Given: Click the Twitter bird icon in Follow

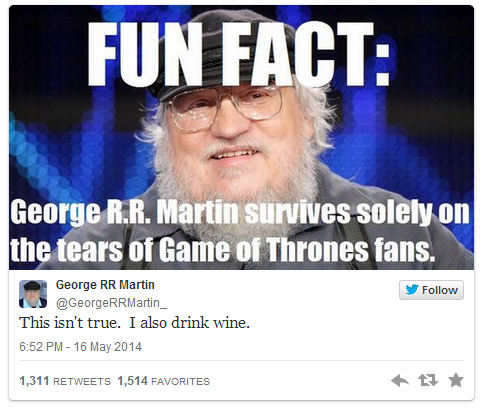Looking at the screenshot, I should tap(412, 290).
